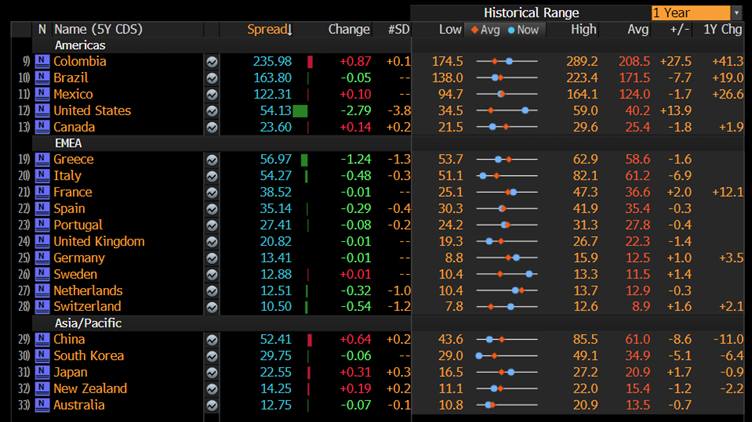Select the South Korea row name

(89, 355)
